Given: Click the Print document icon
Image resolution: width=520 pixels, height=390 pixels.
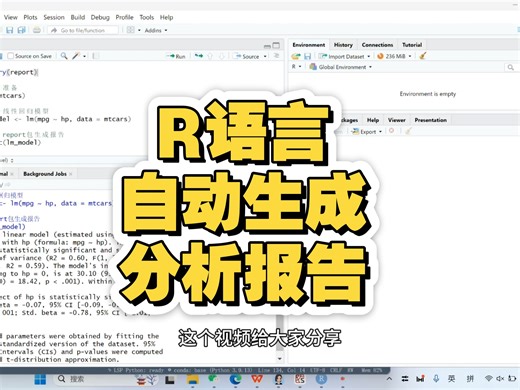Looking at the screenshot, I should tap(37, 30).
